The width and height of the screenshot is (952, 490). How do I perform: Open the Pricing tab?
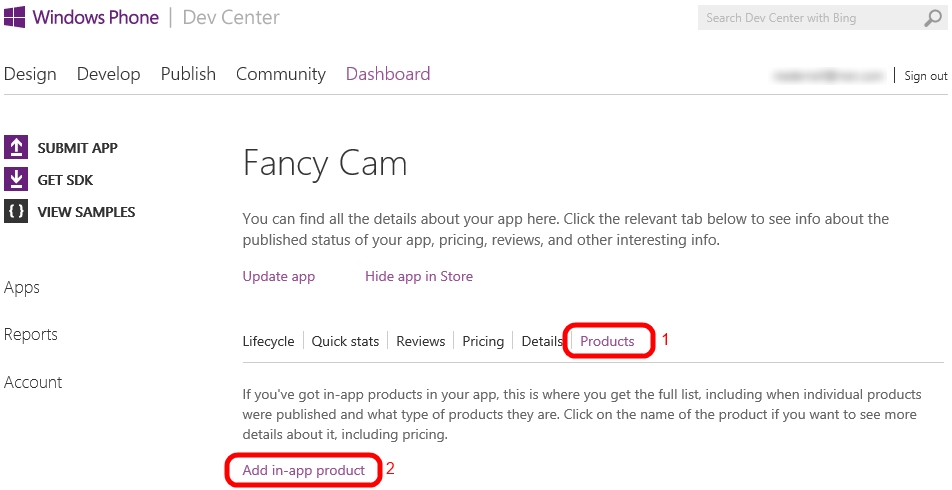click(483, 341)
